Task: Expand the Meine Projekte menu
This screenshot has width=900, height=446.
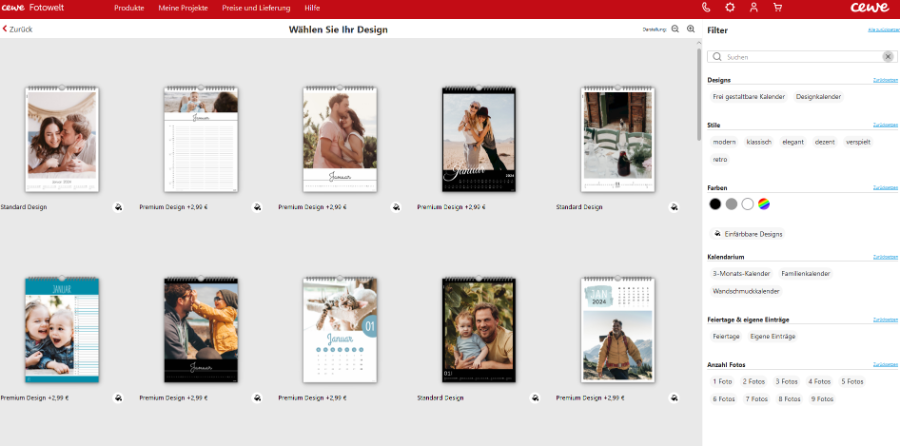Action: [182, 8]
